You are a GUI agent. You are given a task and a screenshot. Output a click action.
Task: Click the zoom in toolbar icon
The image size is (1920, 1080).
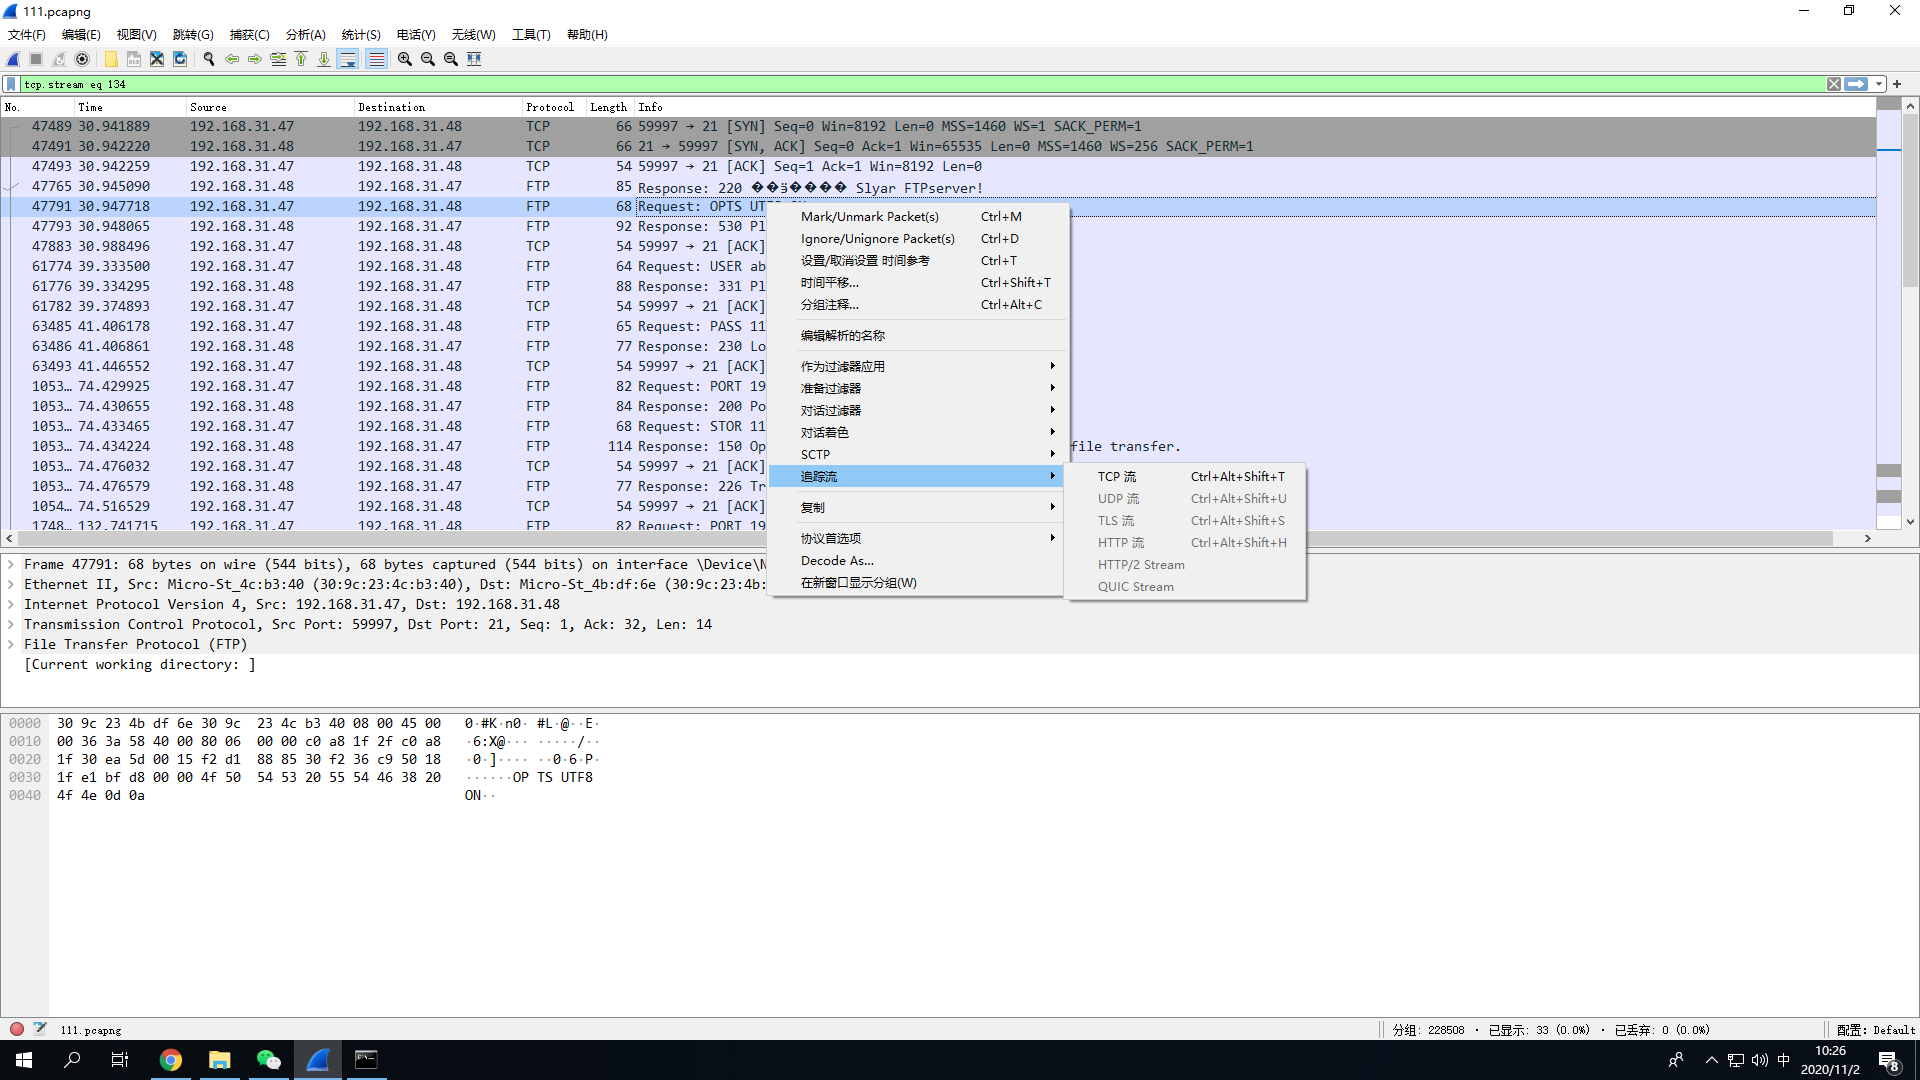point(404,59)
